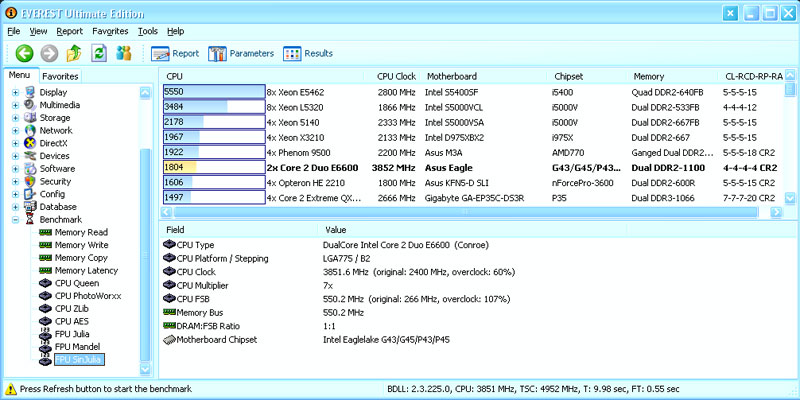This screenshot has height=400, width=800.
Task: Select FPU SinJulia benchmark item
Action: (x=79, y=360)
